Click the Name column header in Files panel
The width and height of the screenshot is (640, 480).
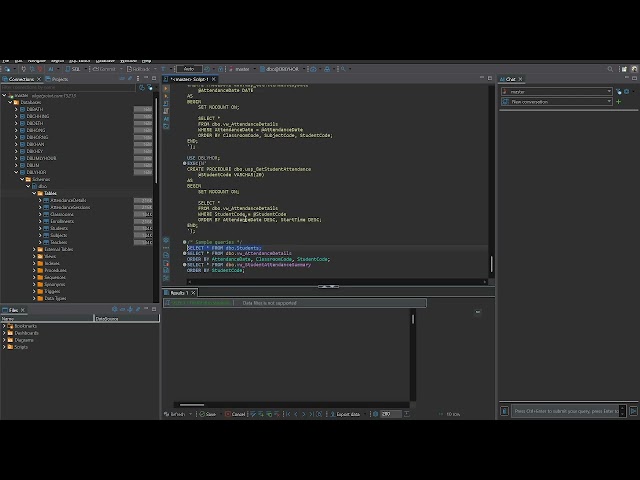click(47, 319)
